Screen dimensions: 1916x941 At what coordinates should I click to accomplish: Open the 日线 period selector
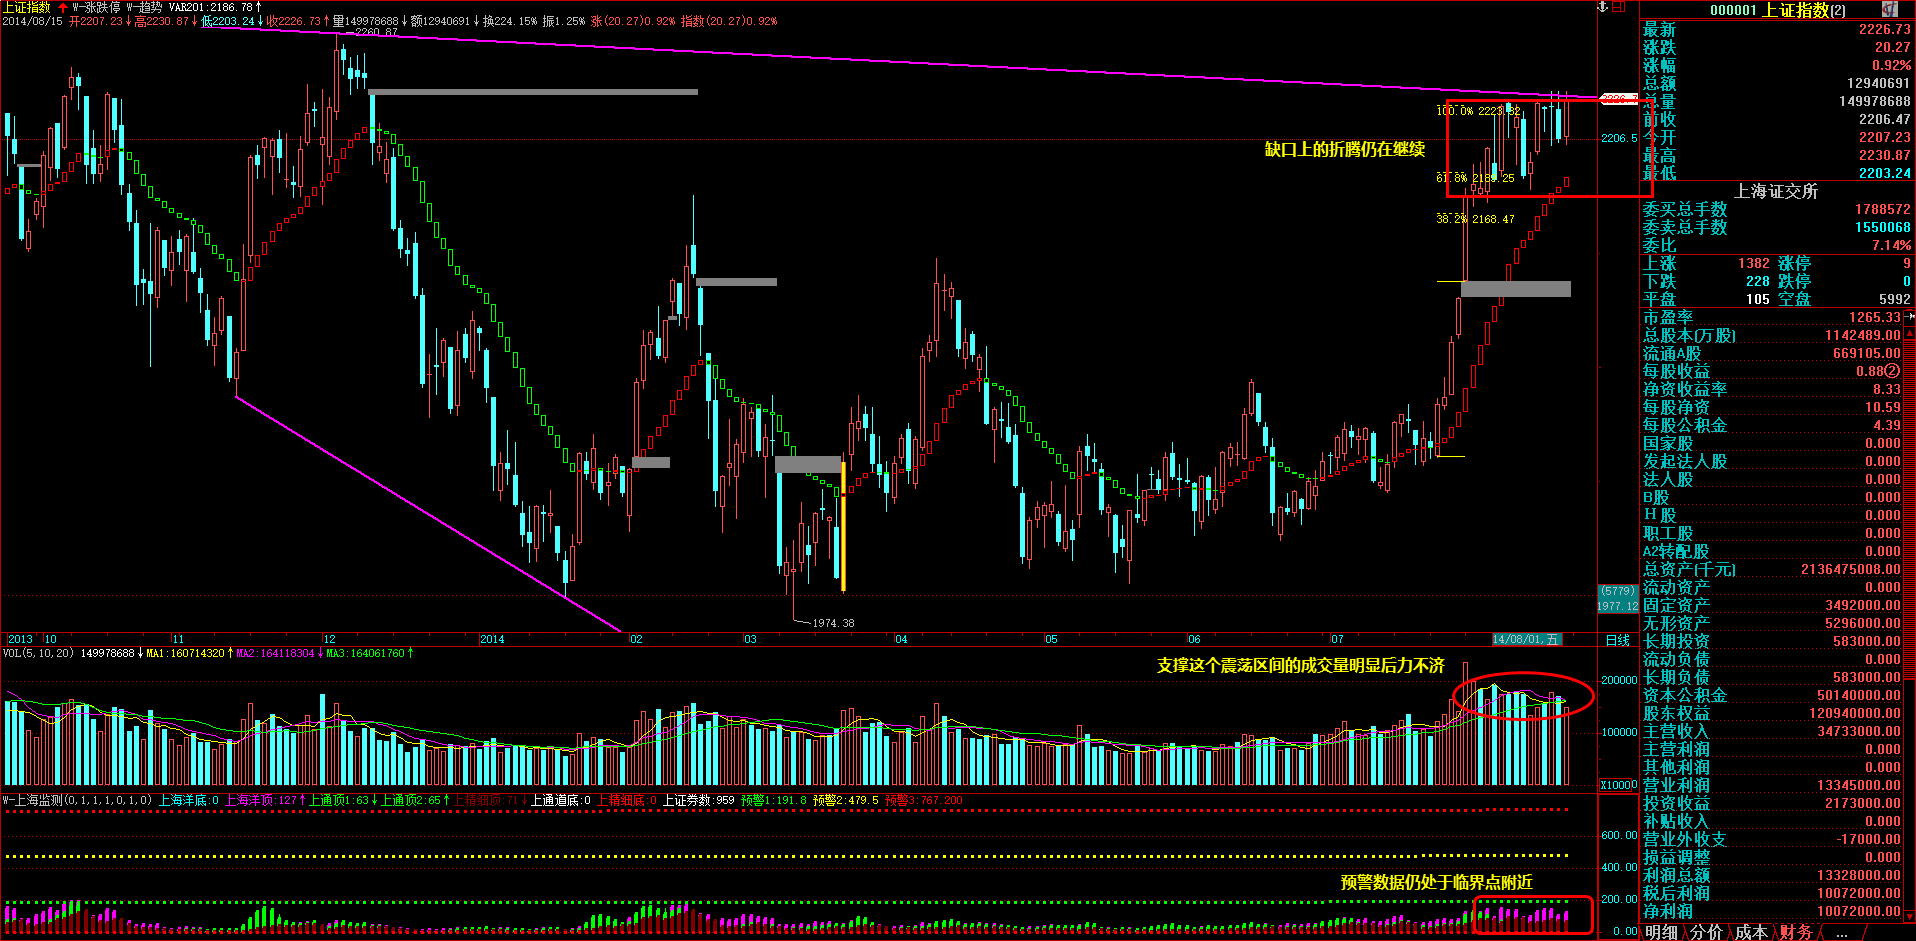click(1617, 640)
